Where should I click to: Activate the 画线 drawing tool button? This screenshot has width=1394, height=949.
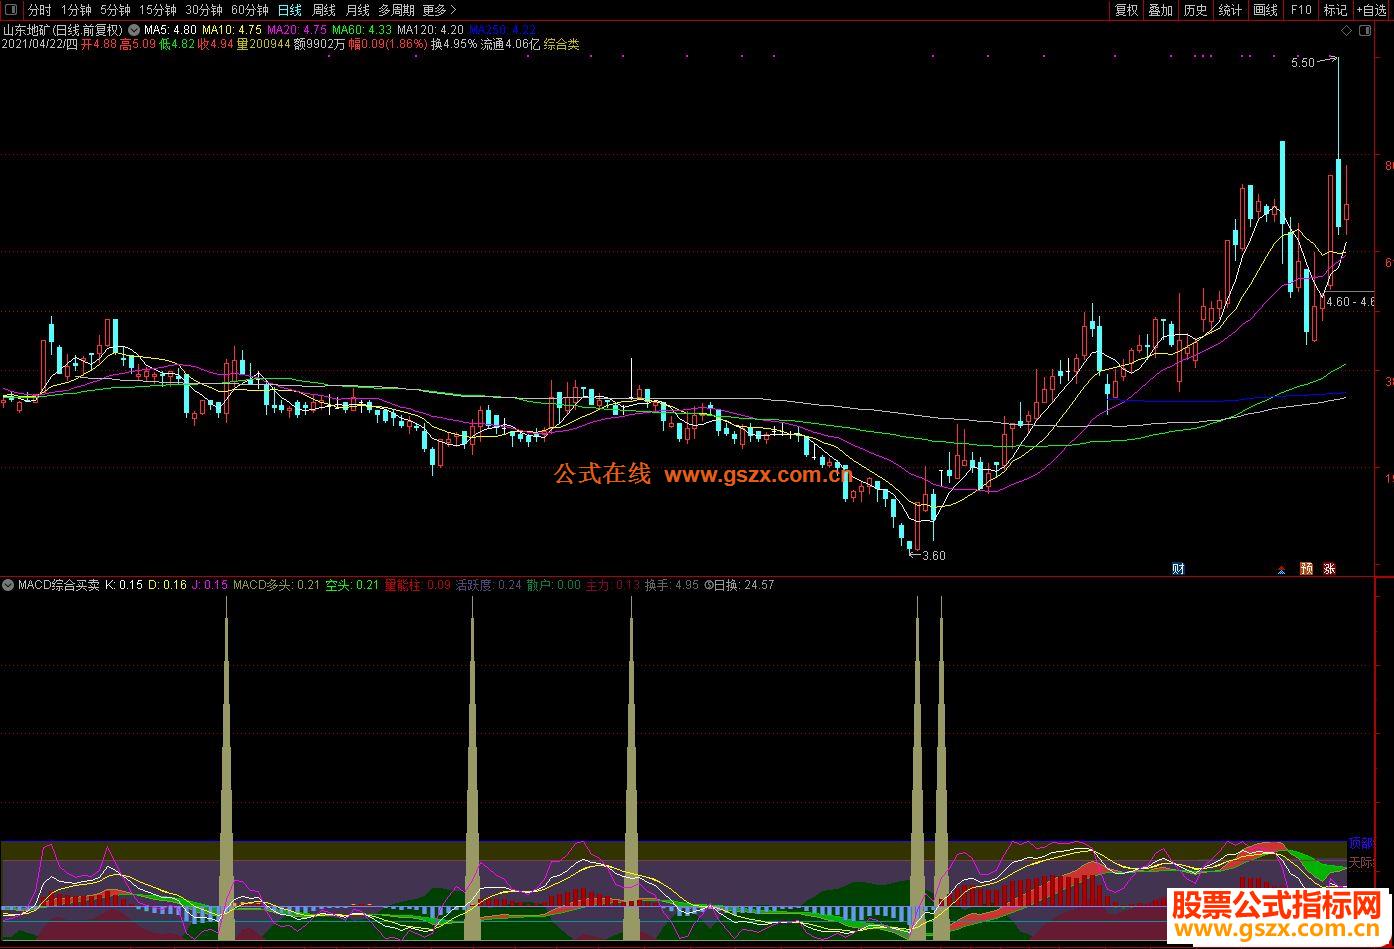(1266, 10)
